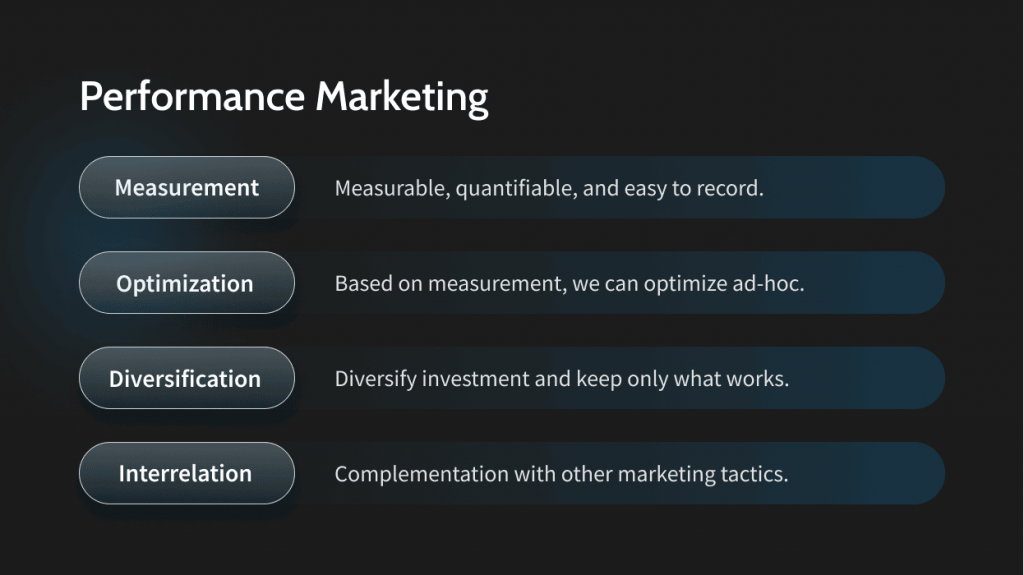Select the 'Based on measurement' description line
Screen dimensions: 1024x575
(x=569, y=283)
